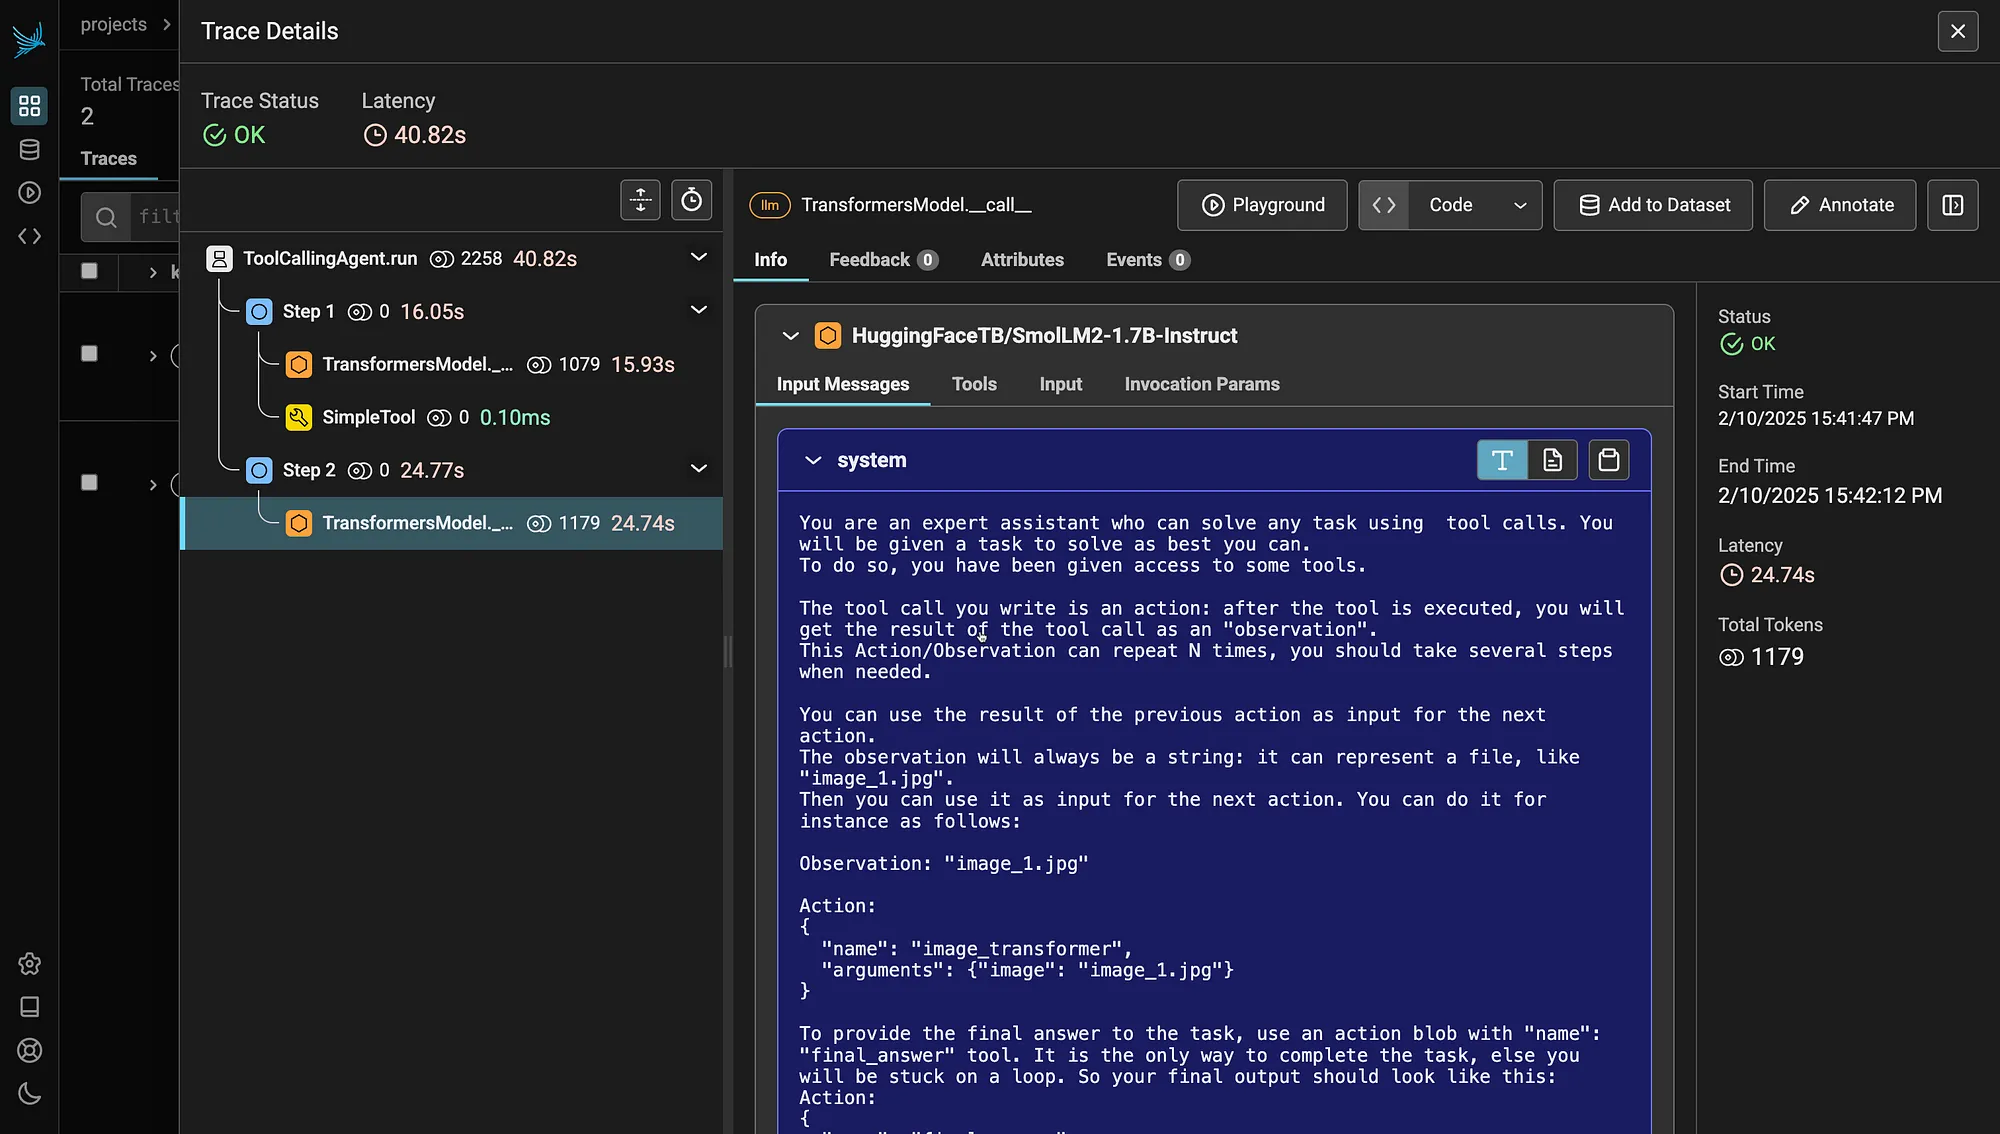This screenshot has width=2000, height=1134.
Task: Select the Tools tab
Action: [x=974, y=385]
